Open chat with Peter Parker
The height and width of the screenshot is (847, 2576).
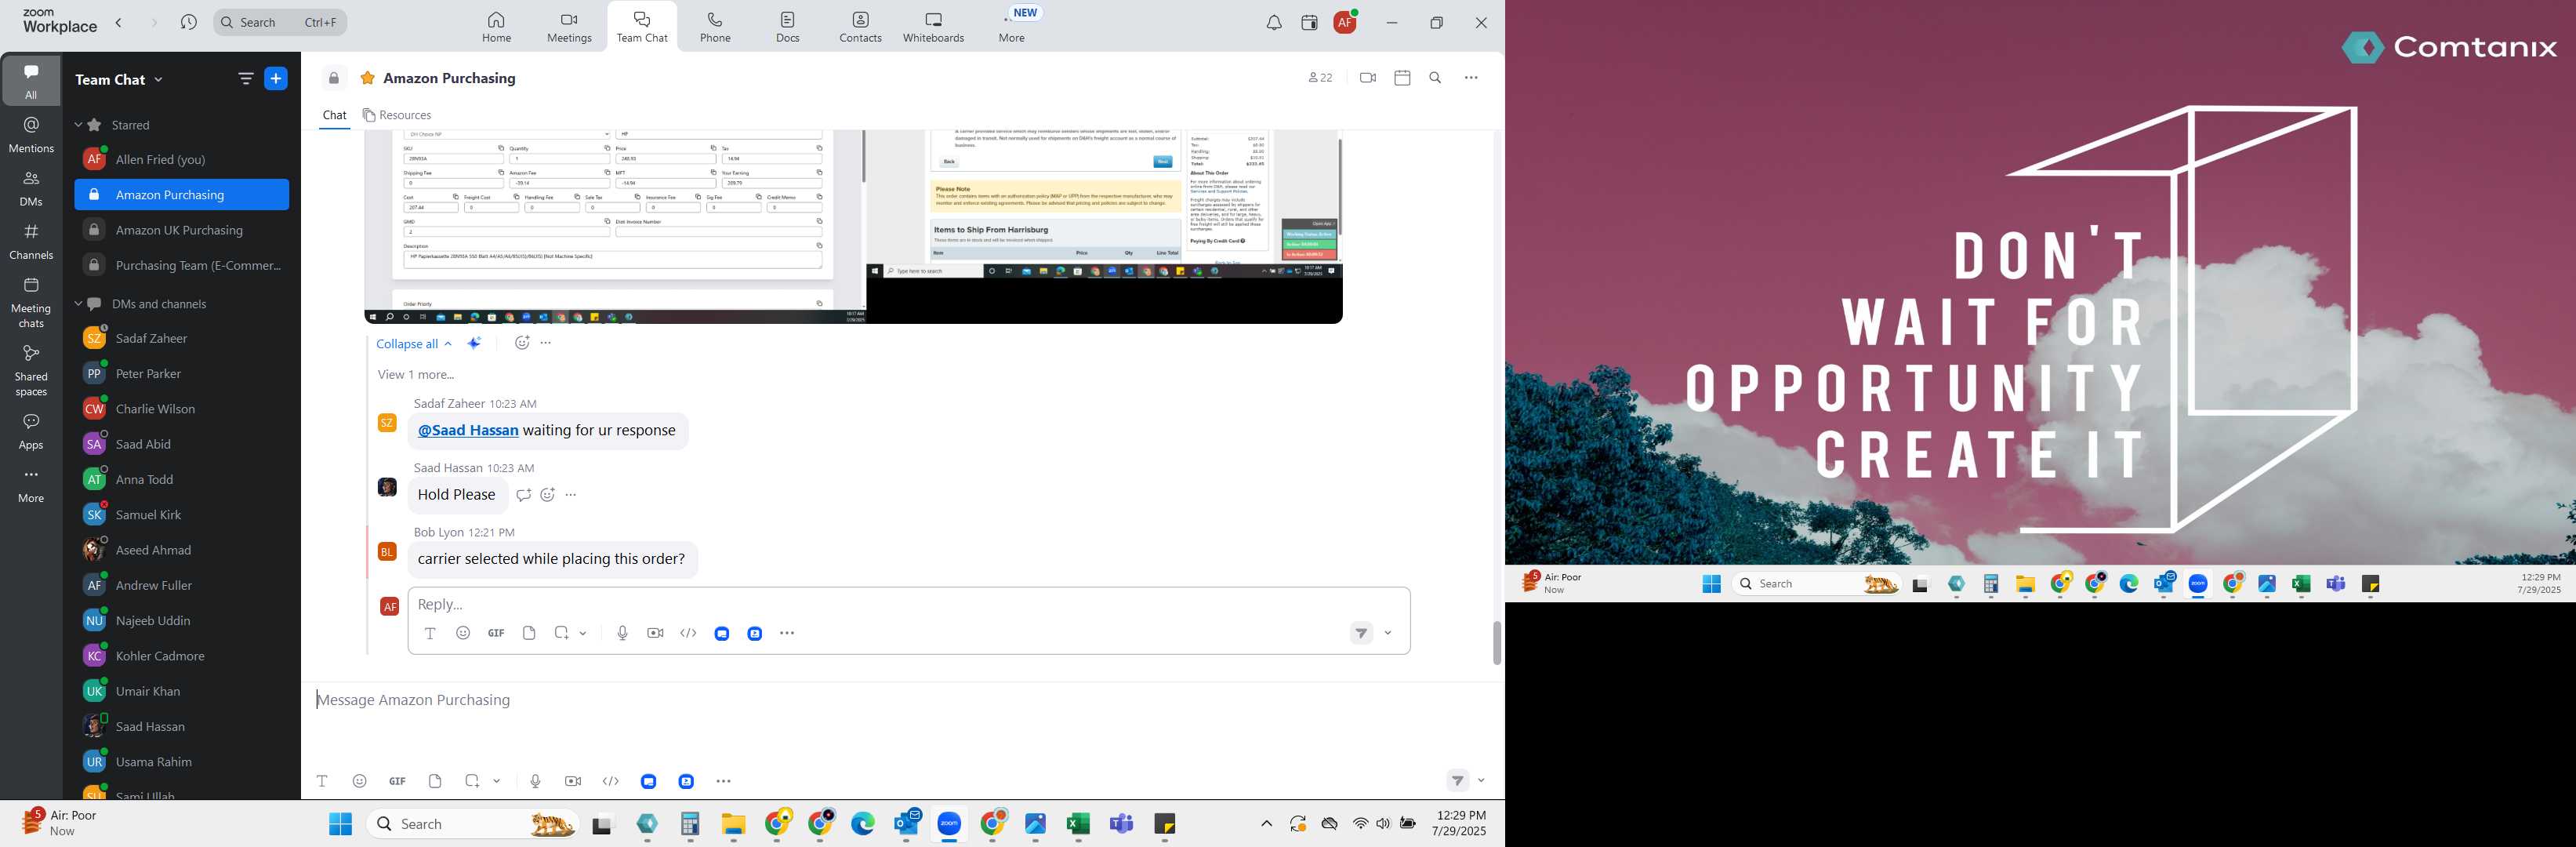[x=181, y=373]
